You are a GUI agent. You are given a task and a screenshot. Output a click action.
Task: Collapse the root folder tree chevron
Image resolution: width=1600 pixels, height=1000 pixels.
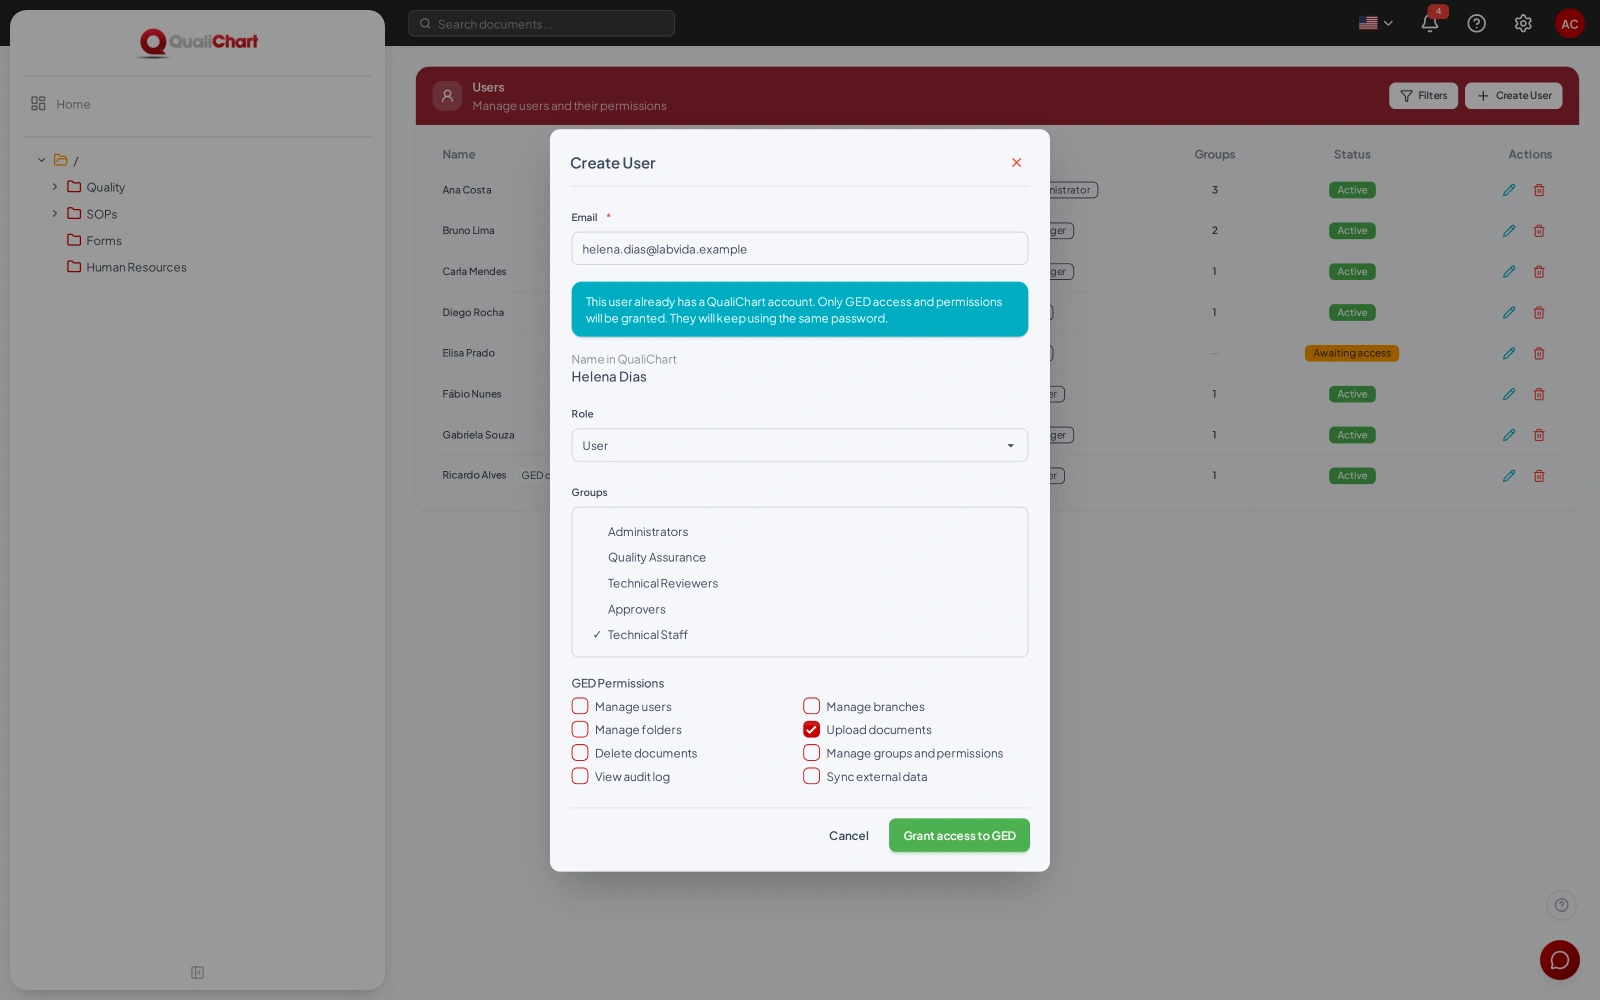42,160
